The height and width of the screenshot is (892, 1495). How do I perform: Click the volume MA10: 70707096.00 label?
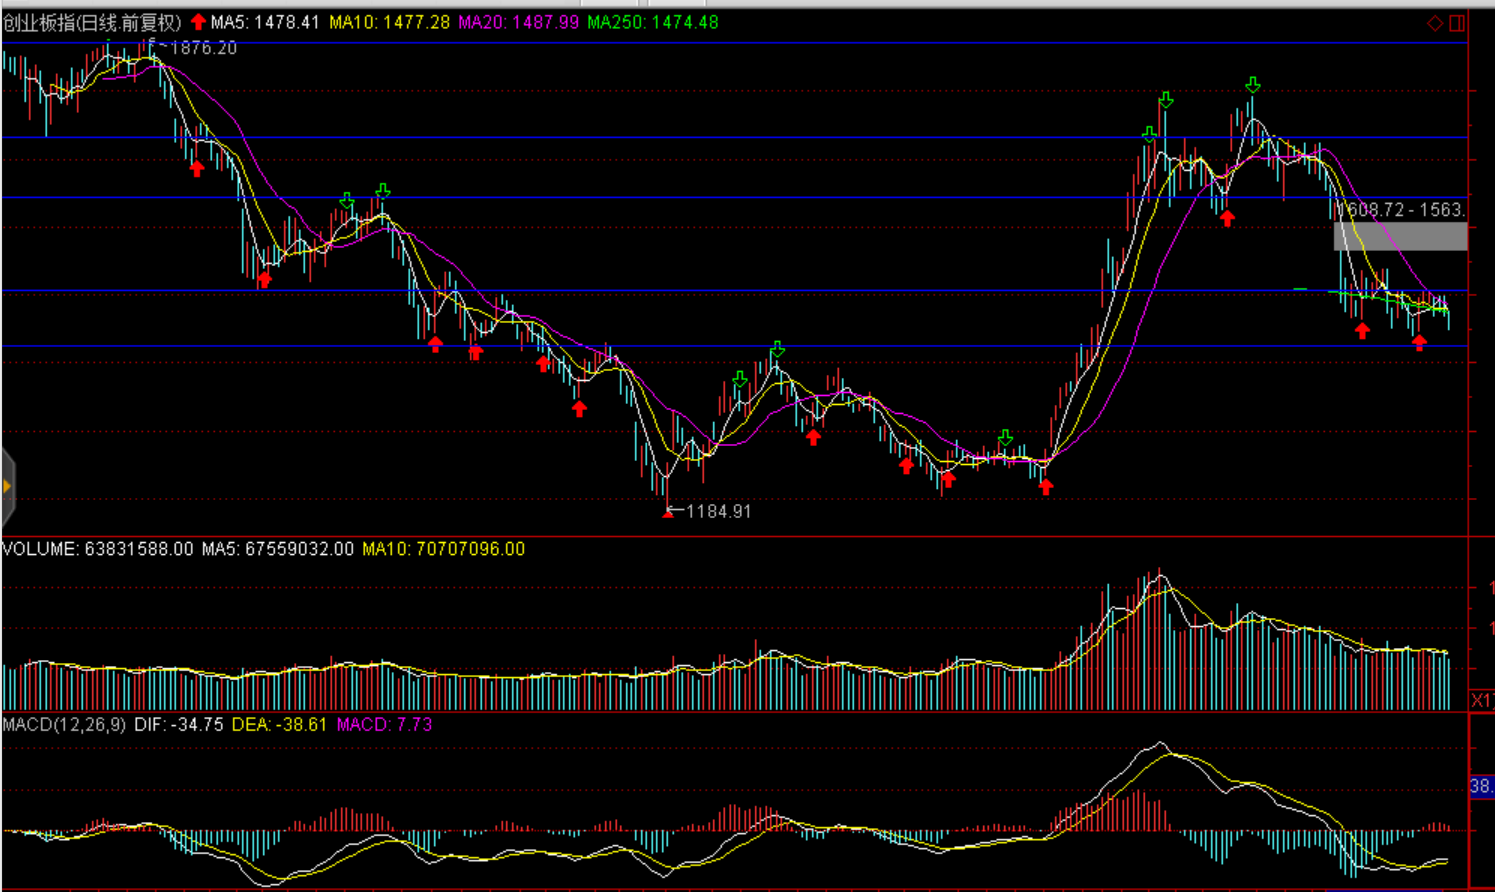click(x=443, y=549)
